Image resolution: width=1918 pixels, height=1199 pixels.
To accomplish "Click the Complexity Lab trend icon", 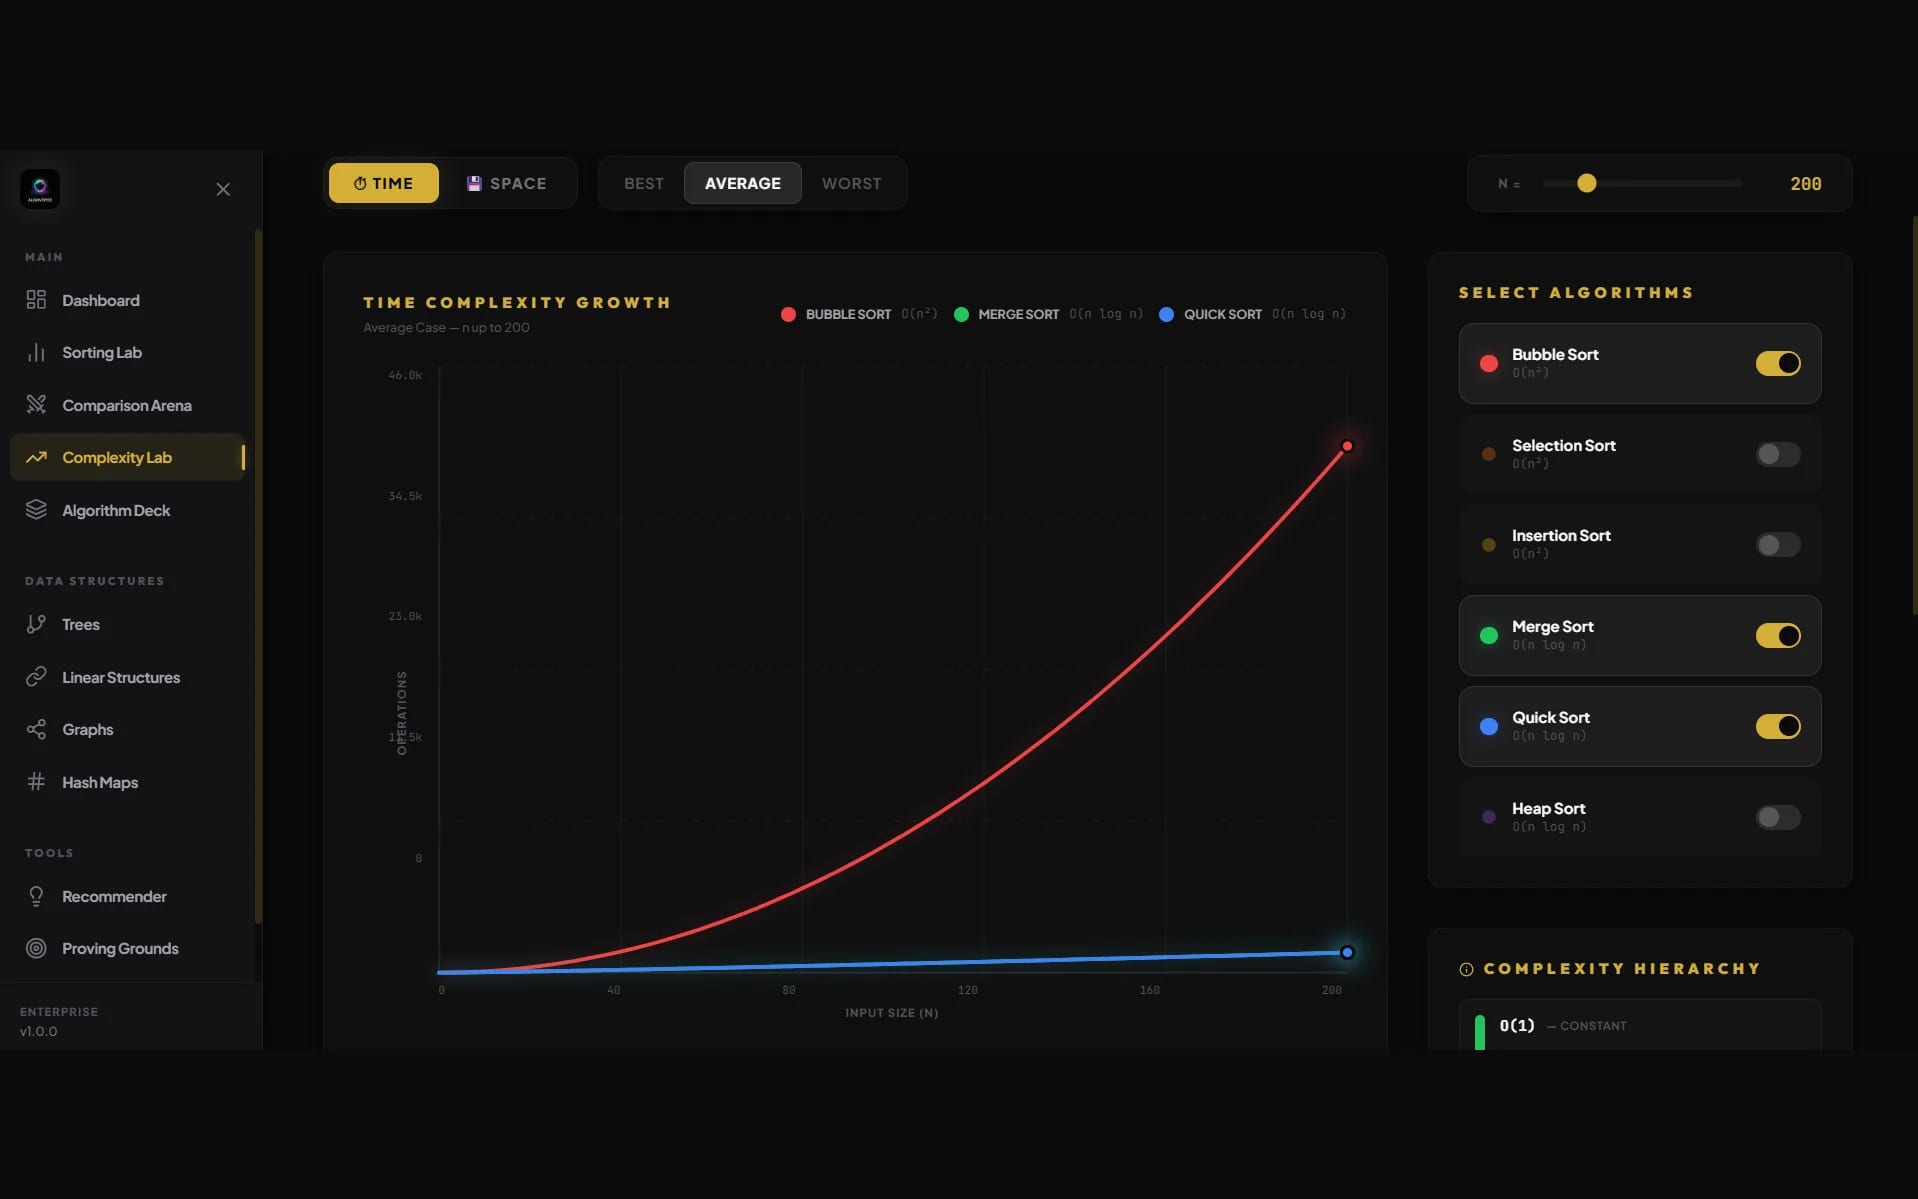I will click(x=36, y=457).
